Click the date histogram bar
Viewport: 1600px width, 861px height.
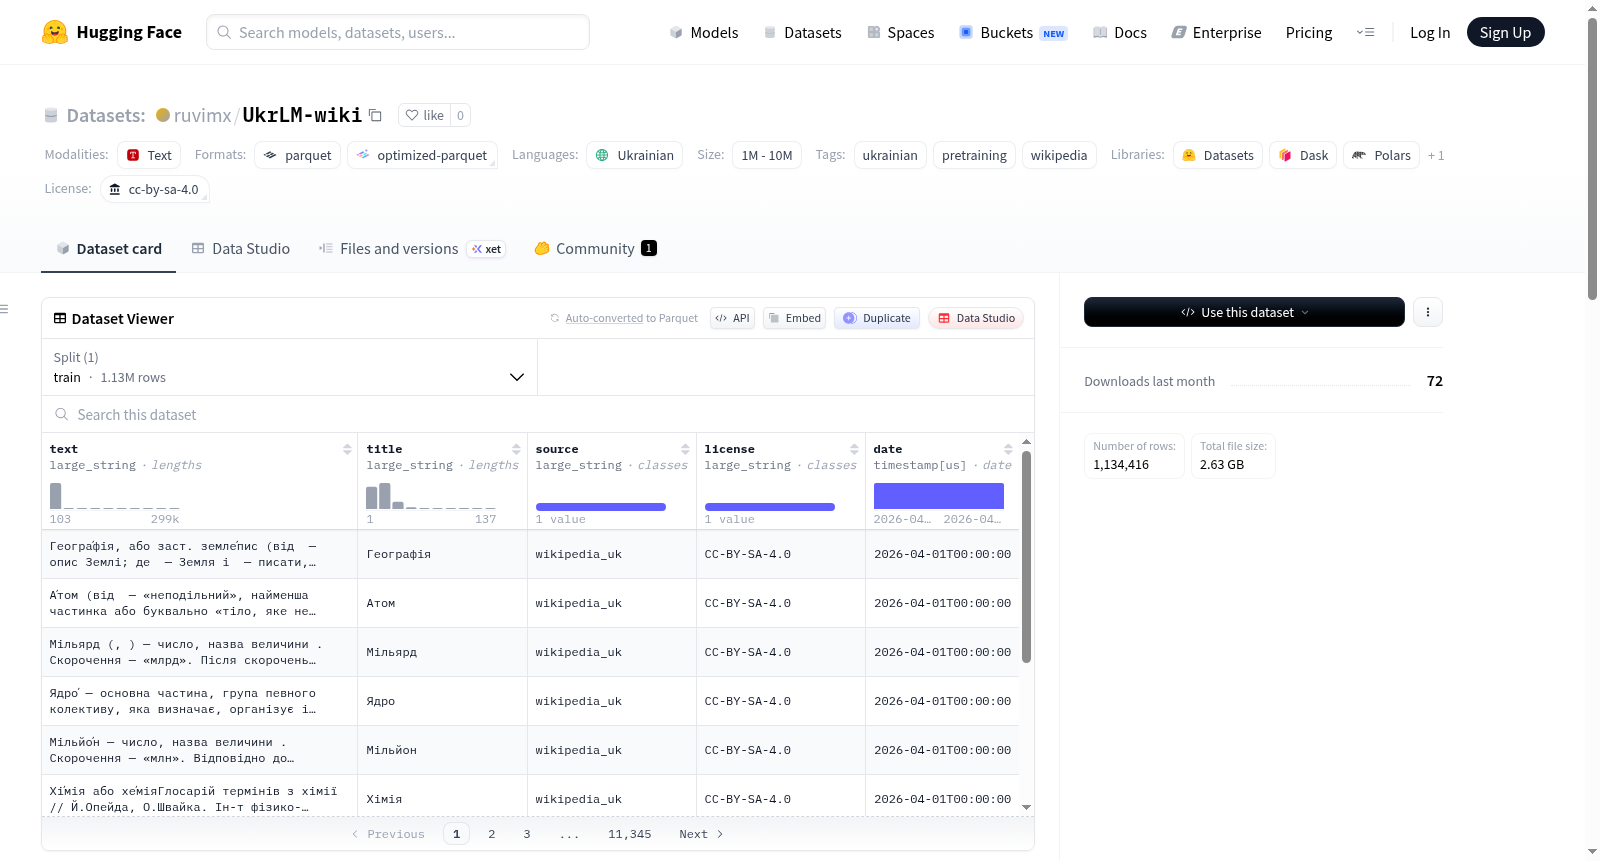[939, 496]
